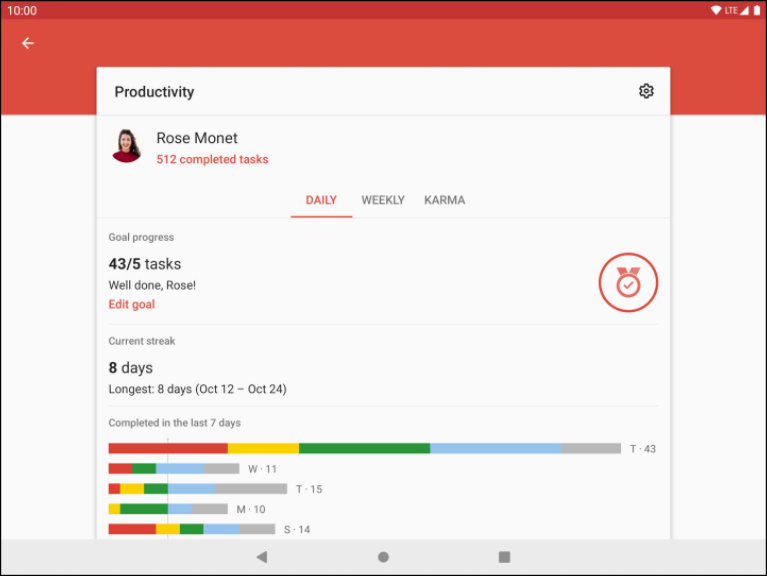
Task: Tap Android home navigation button
Action: coord(384,557)
